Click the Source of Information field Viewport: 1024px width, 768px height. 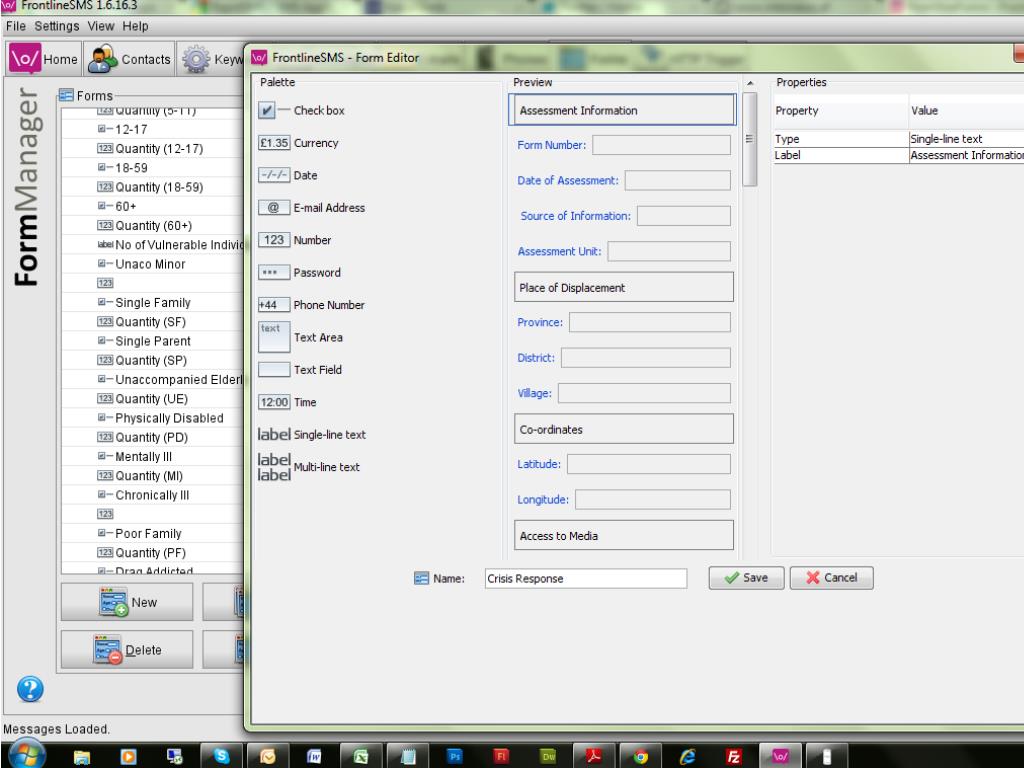684,216
